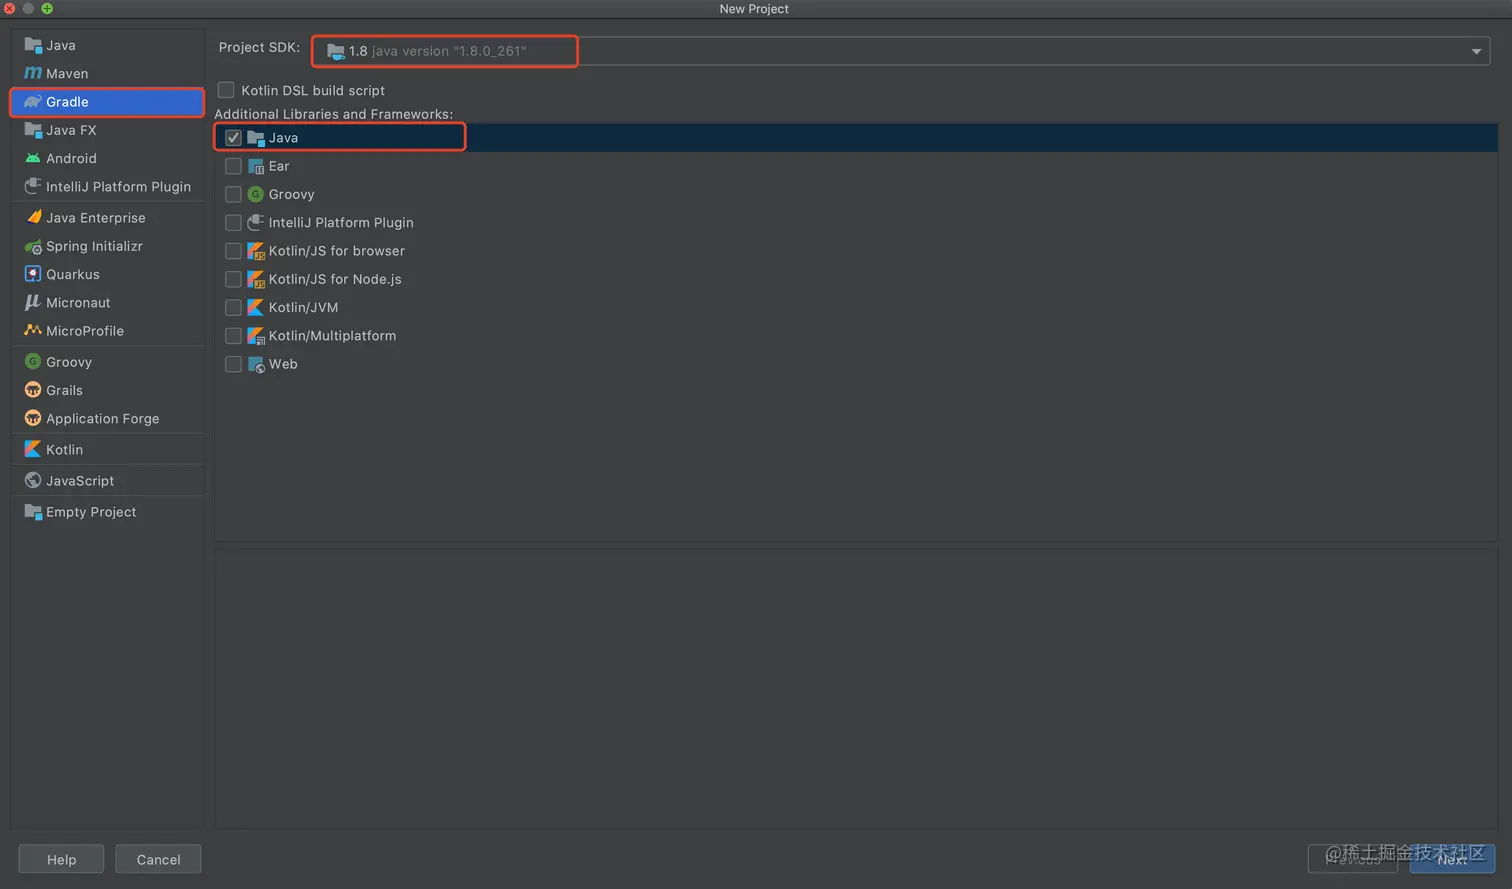Click the Ear framework icon
The width and height of the screenshot is (1512, 889).
coord(256,166)
